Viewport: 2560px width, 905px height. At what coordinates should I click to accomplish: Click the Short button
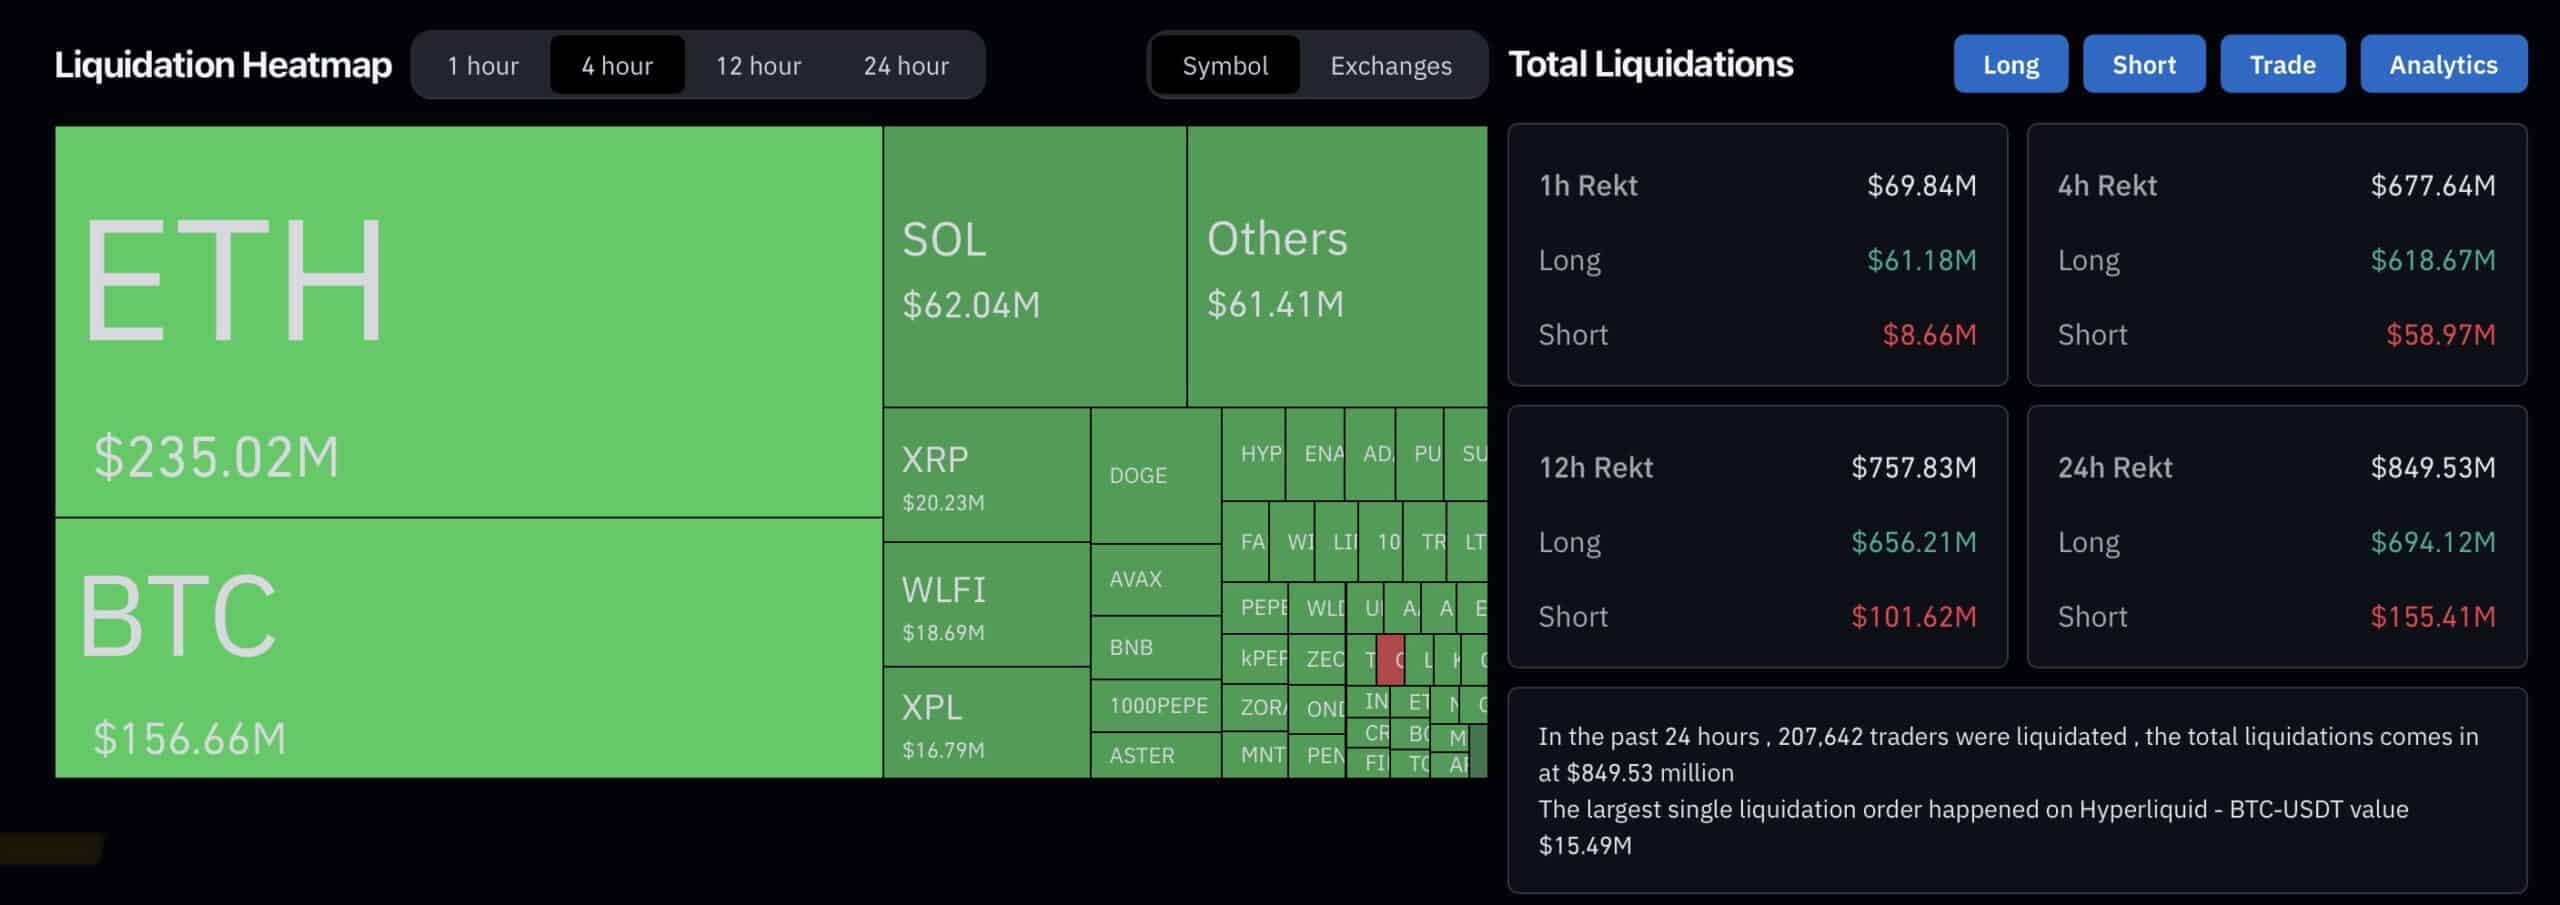[x=2143, y=65]
